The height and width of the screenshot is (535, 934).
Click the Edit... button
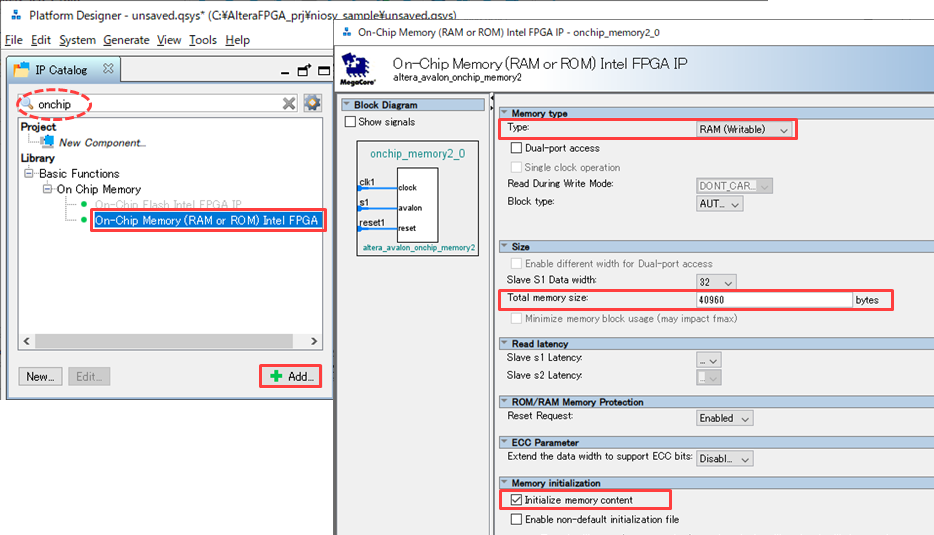point(89,377)
